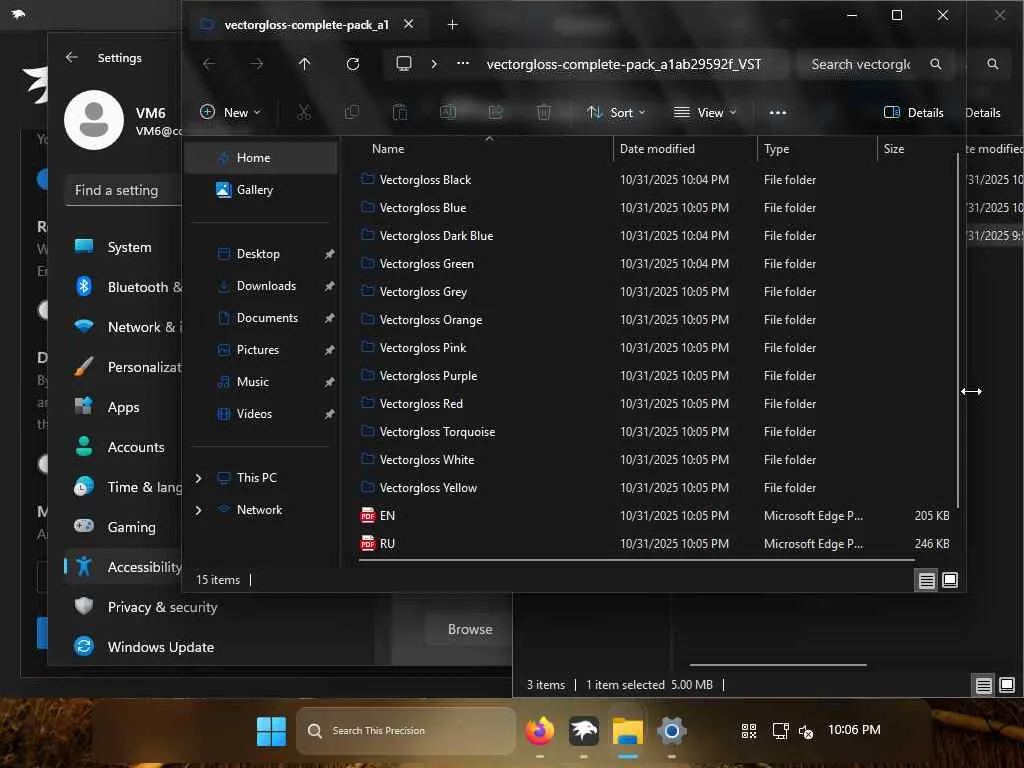Open the Sort dropdown

pyautogui.click(x=616, y=112)
